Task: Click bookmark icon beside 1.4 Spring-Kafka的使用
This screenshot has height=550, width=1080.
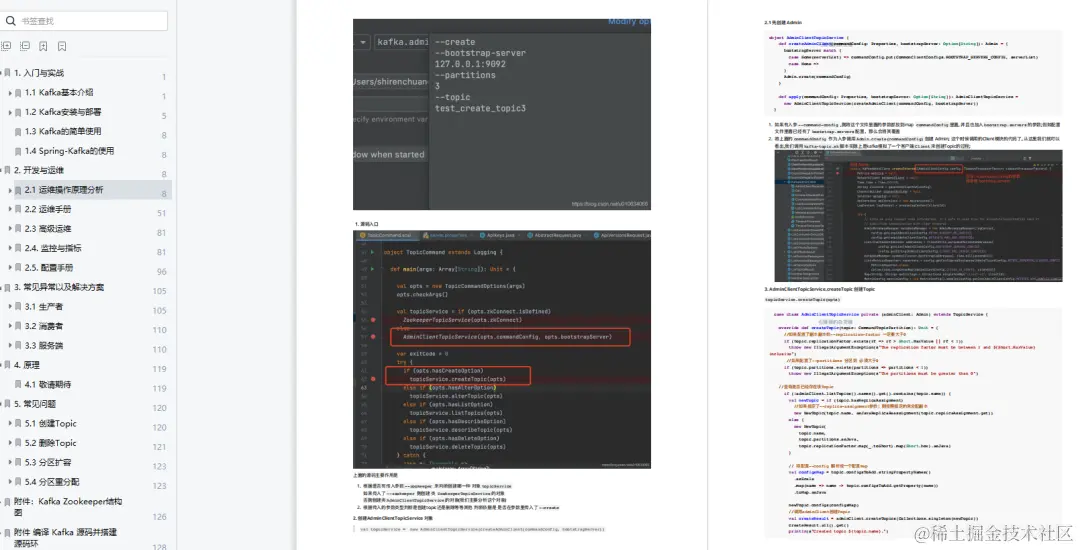Action: [x=19, y=151]
